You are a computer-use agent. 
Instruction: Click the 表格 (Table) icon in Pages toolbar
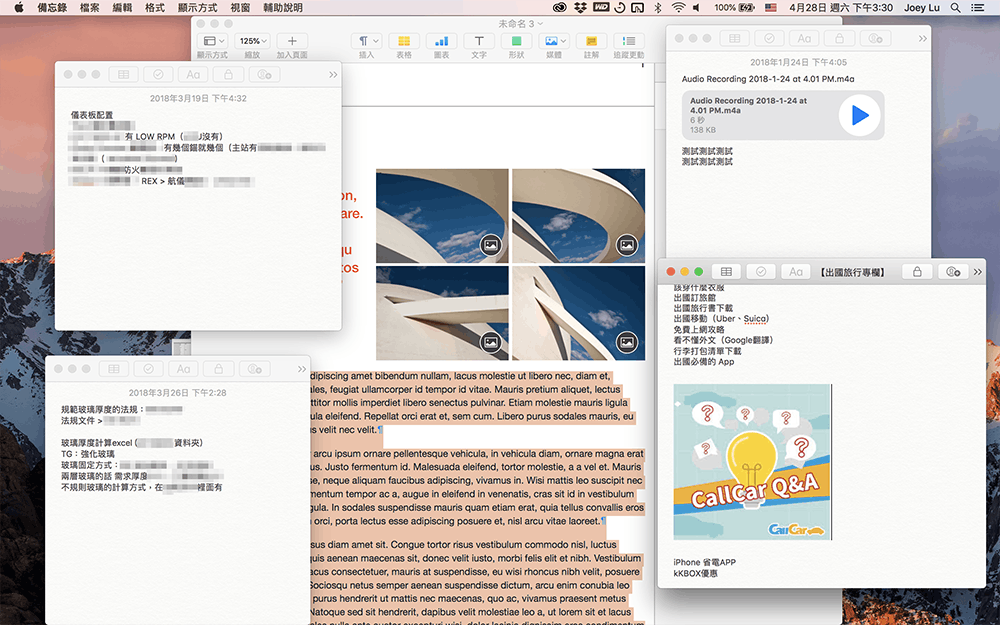[x=403, y=42]
